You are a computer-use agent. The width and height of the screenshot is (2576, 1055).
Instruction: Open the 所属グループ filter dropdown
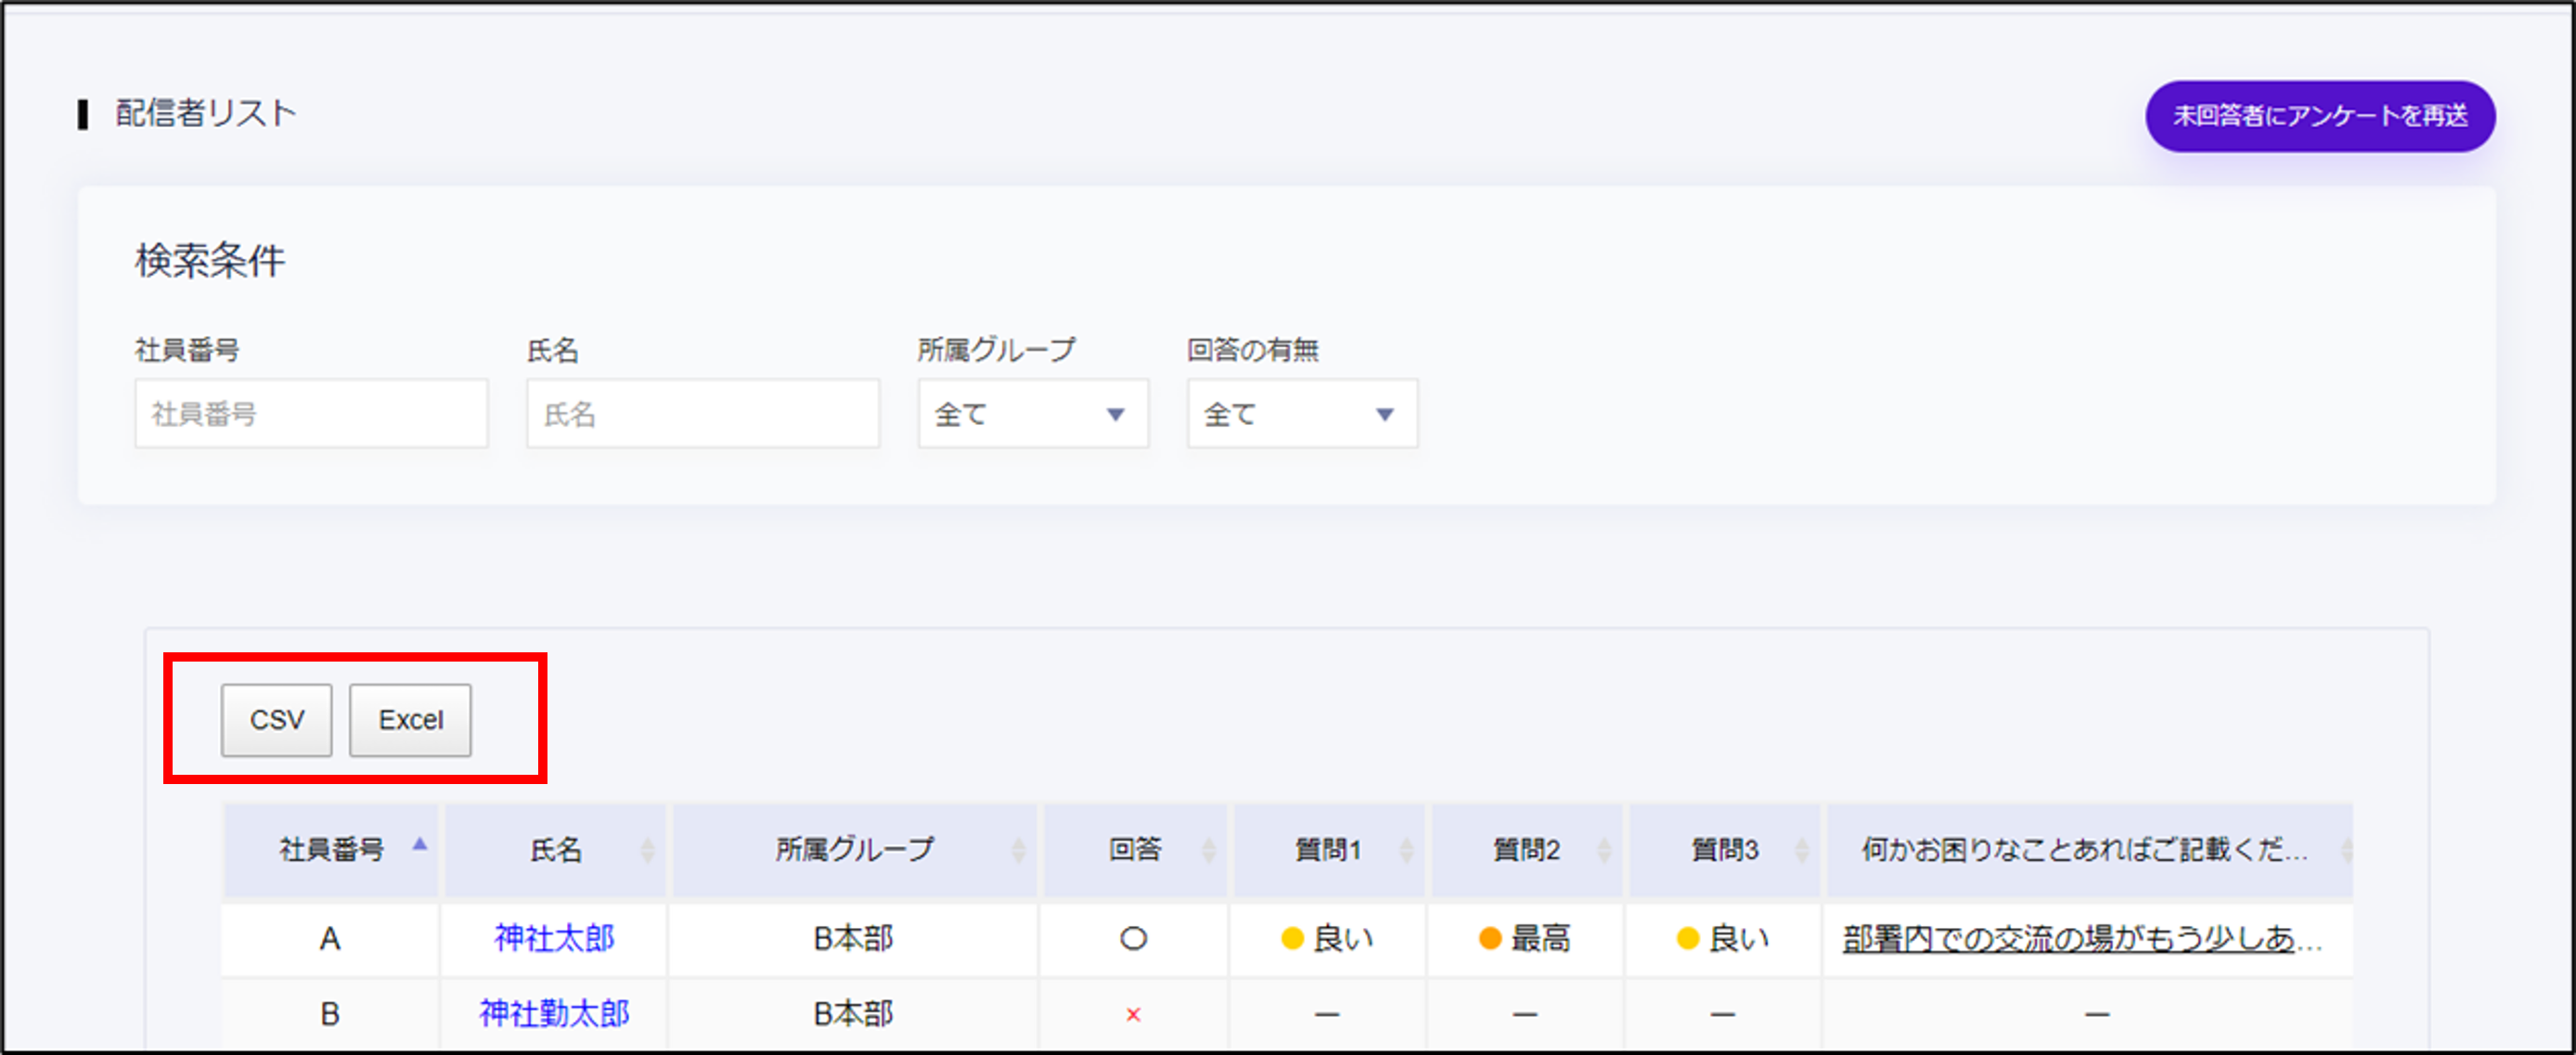[1032, 414]
